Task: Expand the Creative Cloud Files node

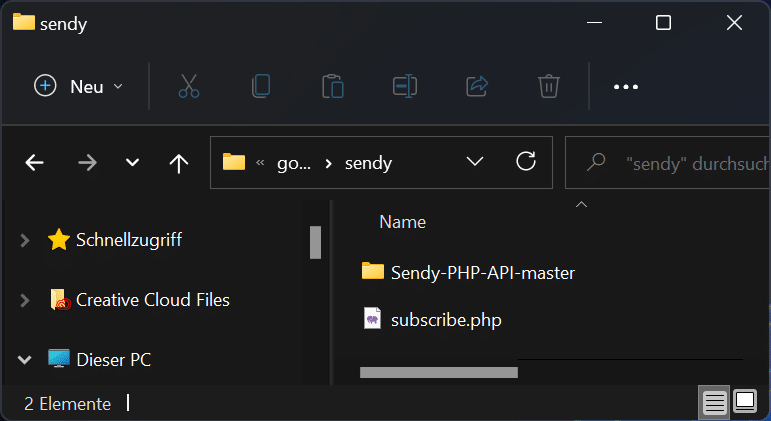Action: point(25,300)
